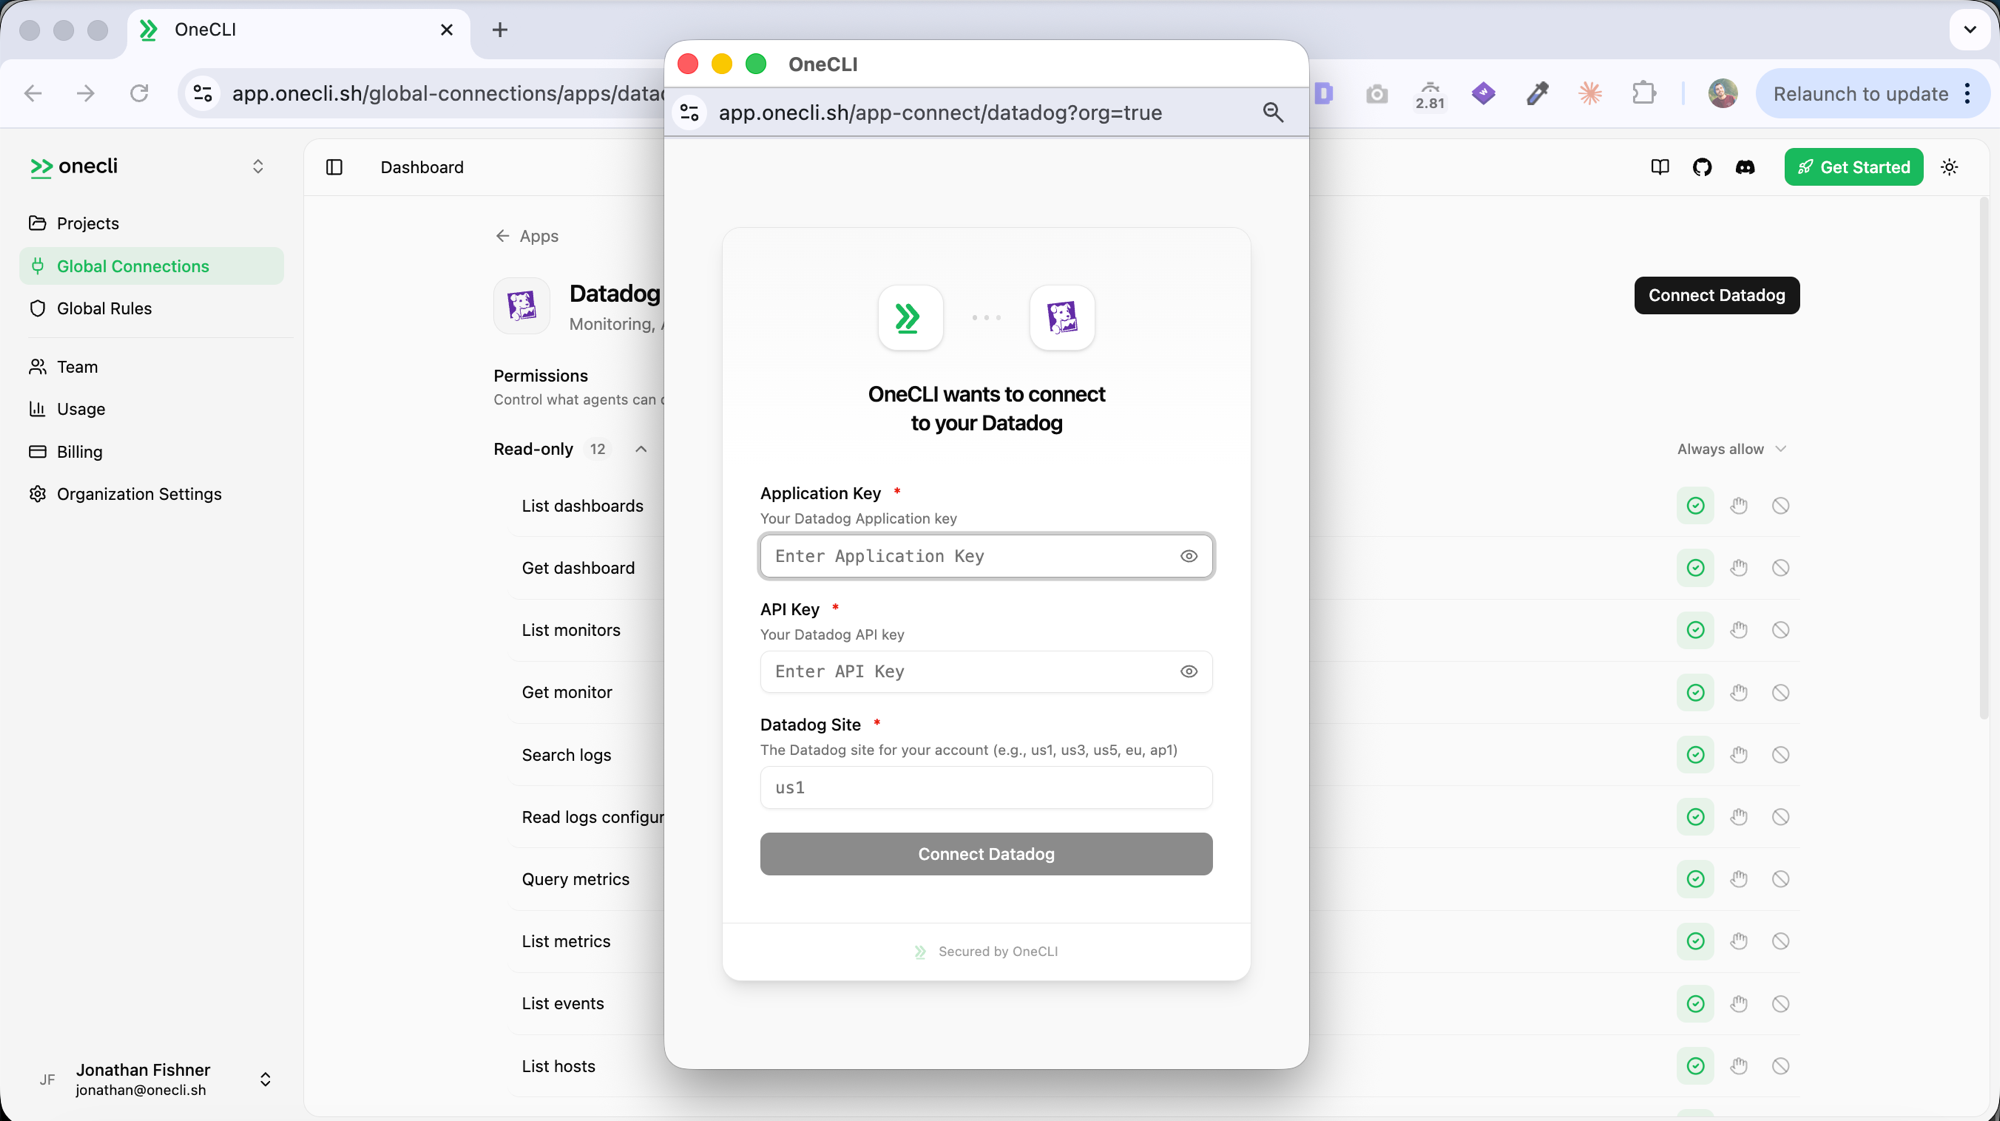2000x1121 pixels.
Task: Allow Query metrics with green check
Action: pyautogui.click(x=1696, y=879)
